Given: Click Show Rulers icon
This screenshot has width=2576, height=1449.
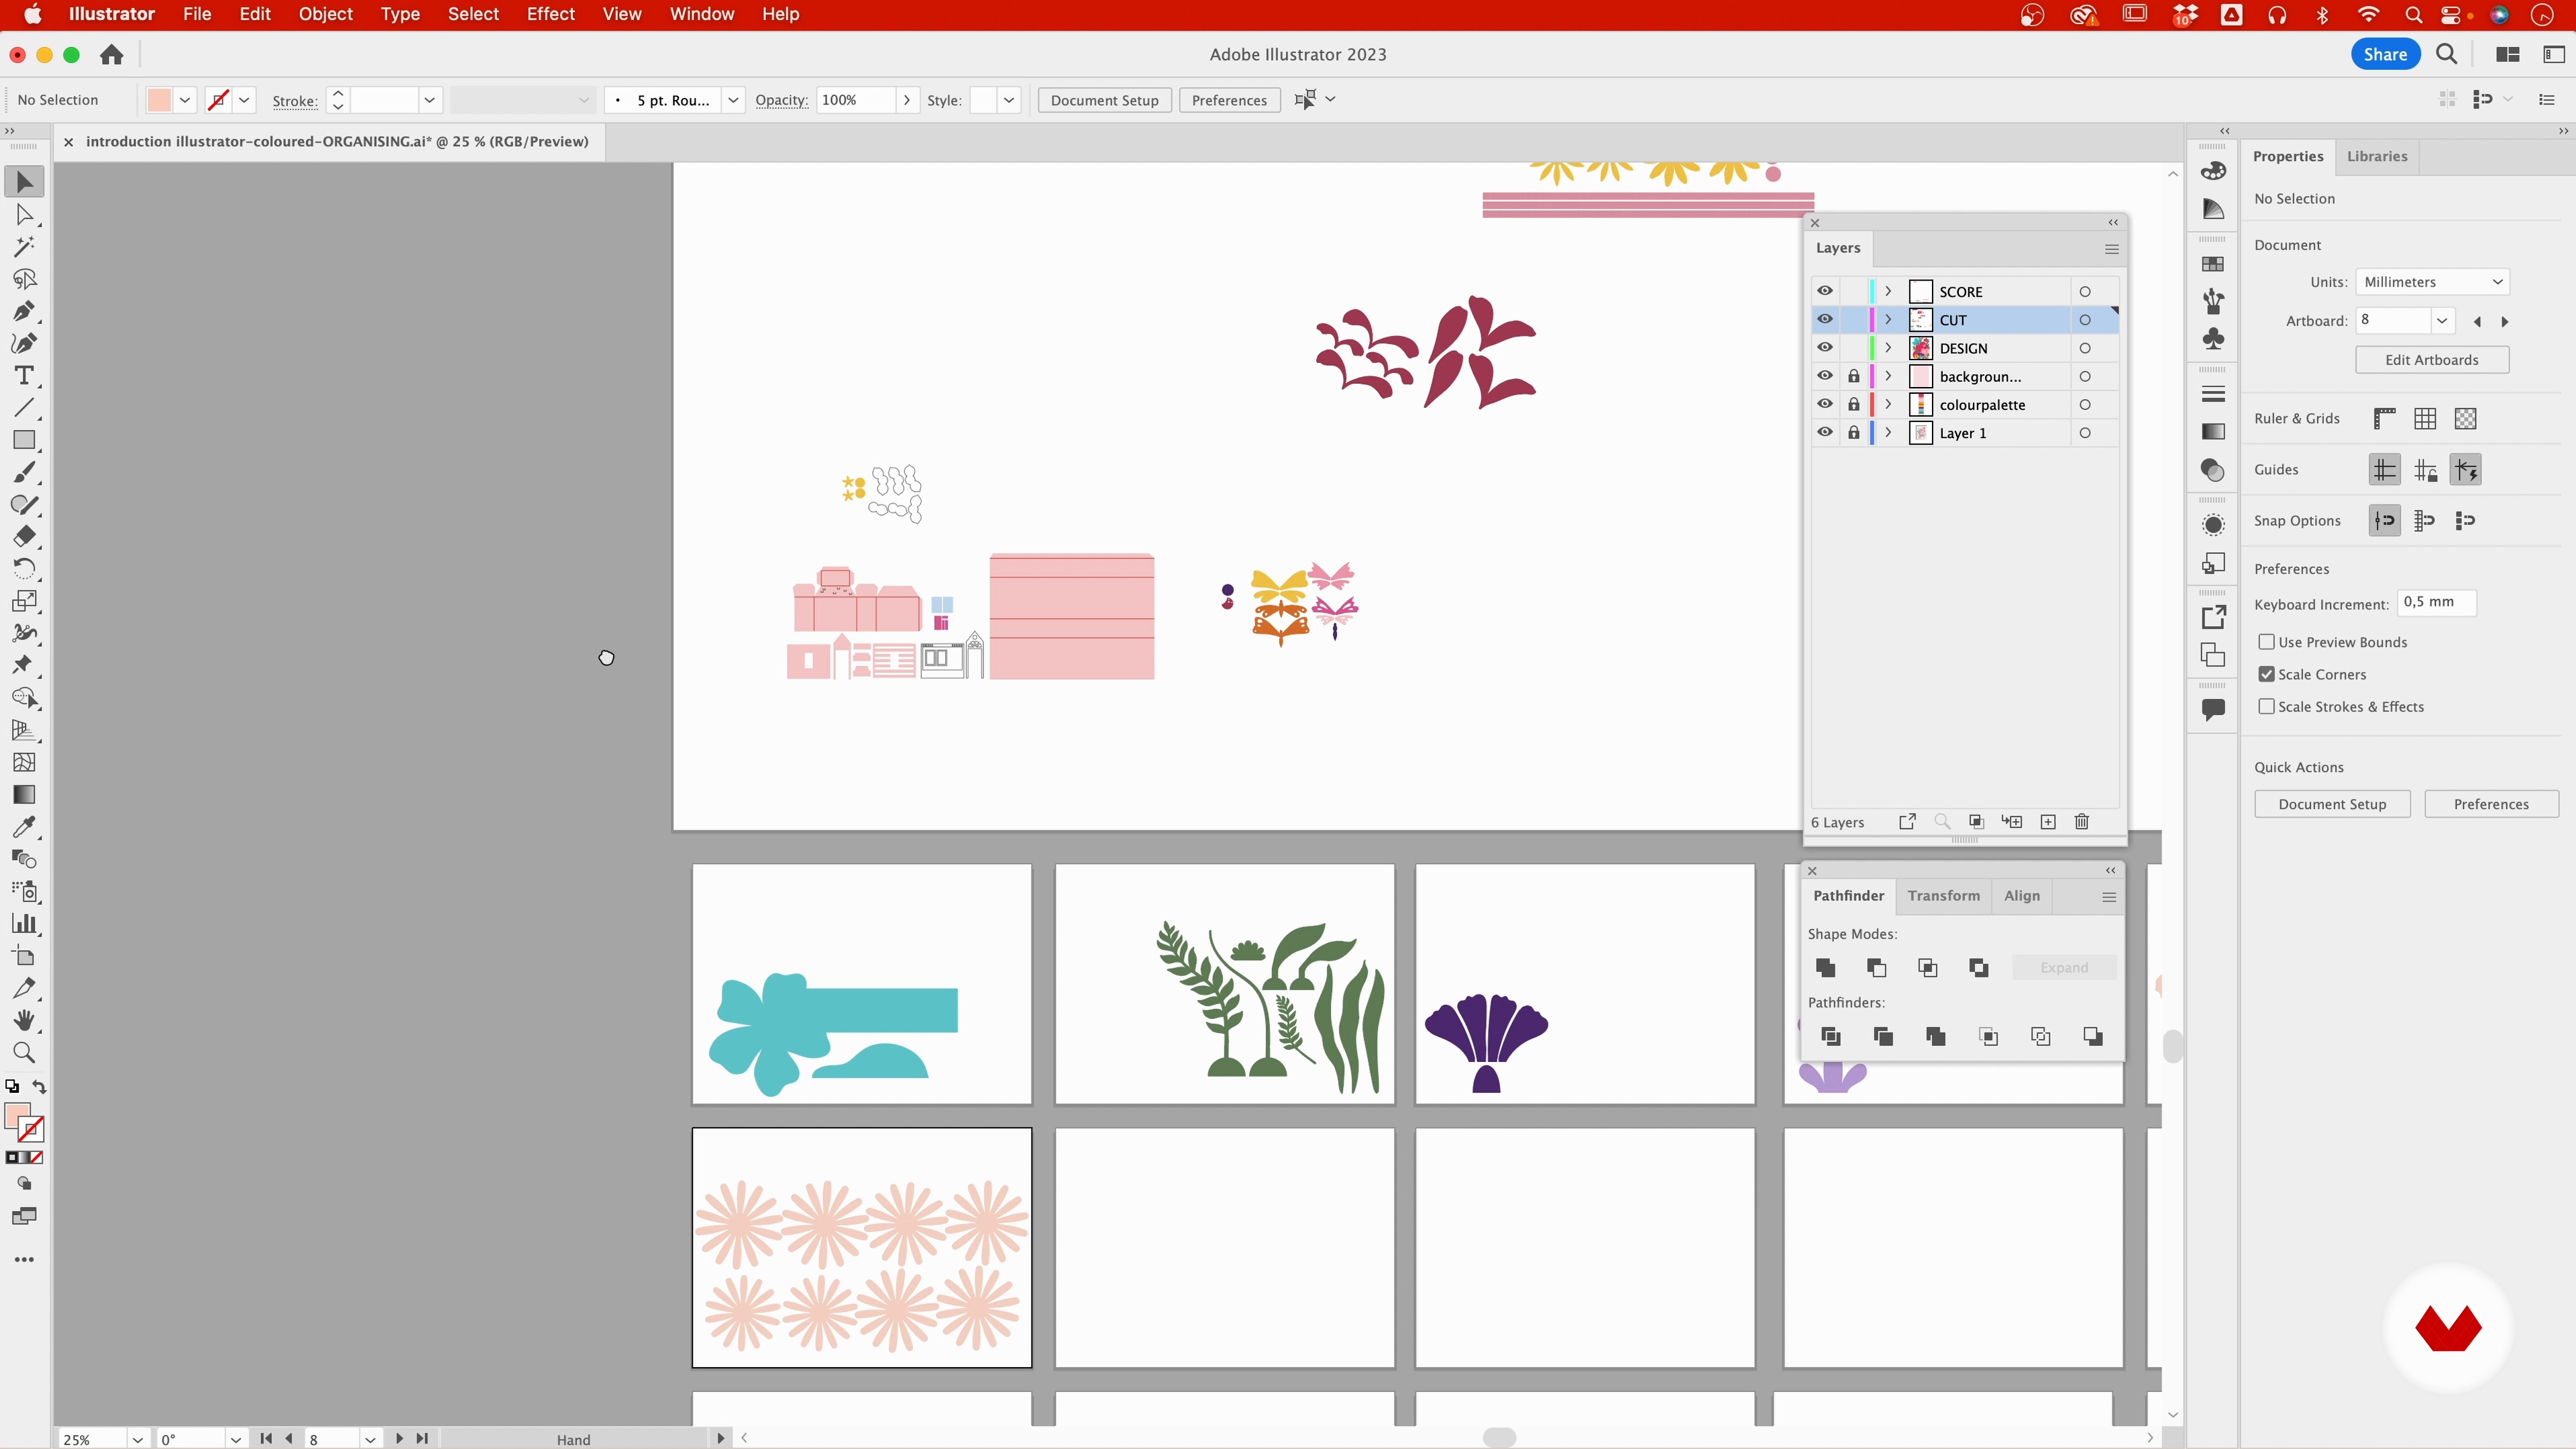Looking at the screenshot, I should 2385,419.
